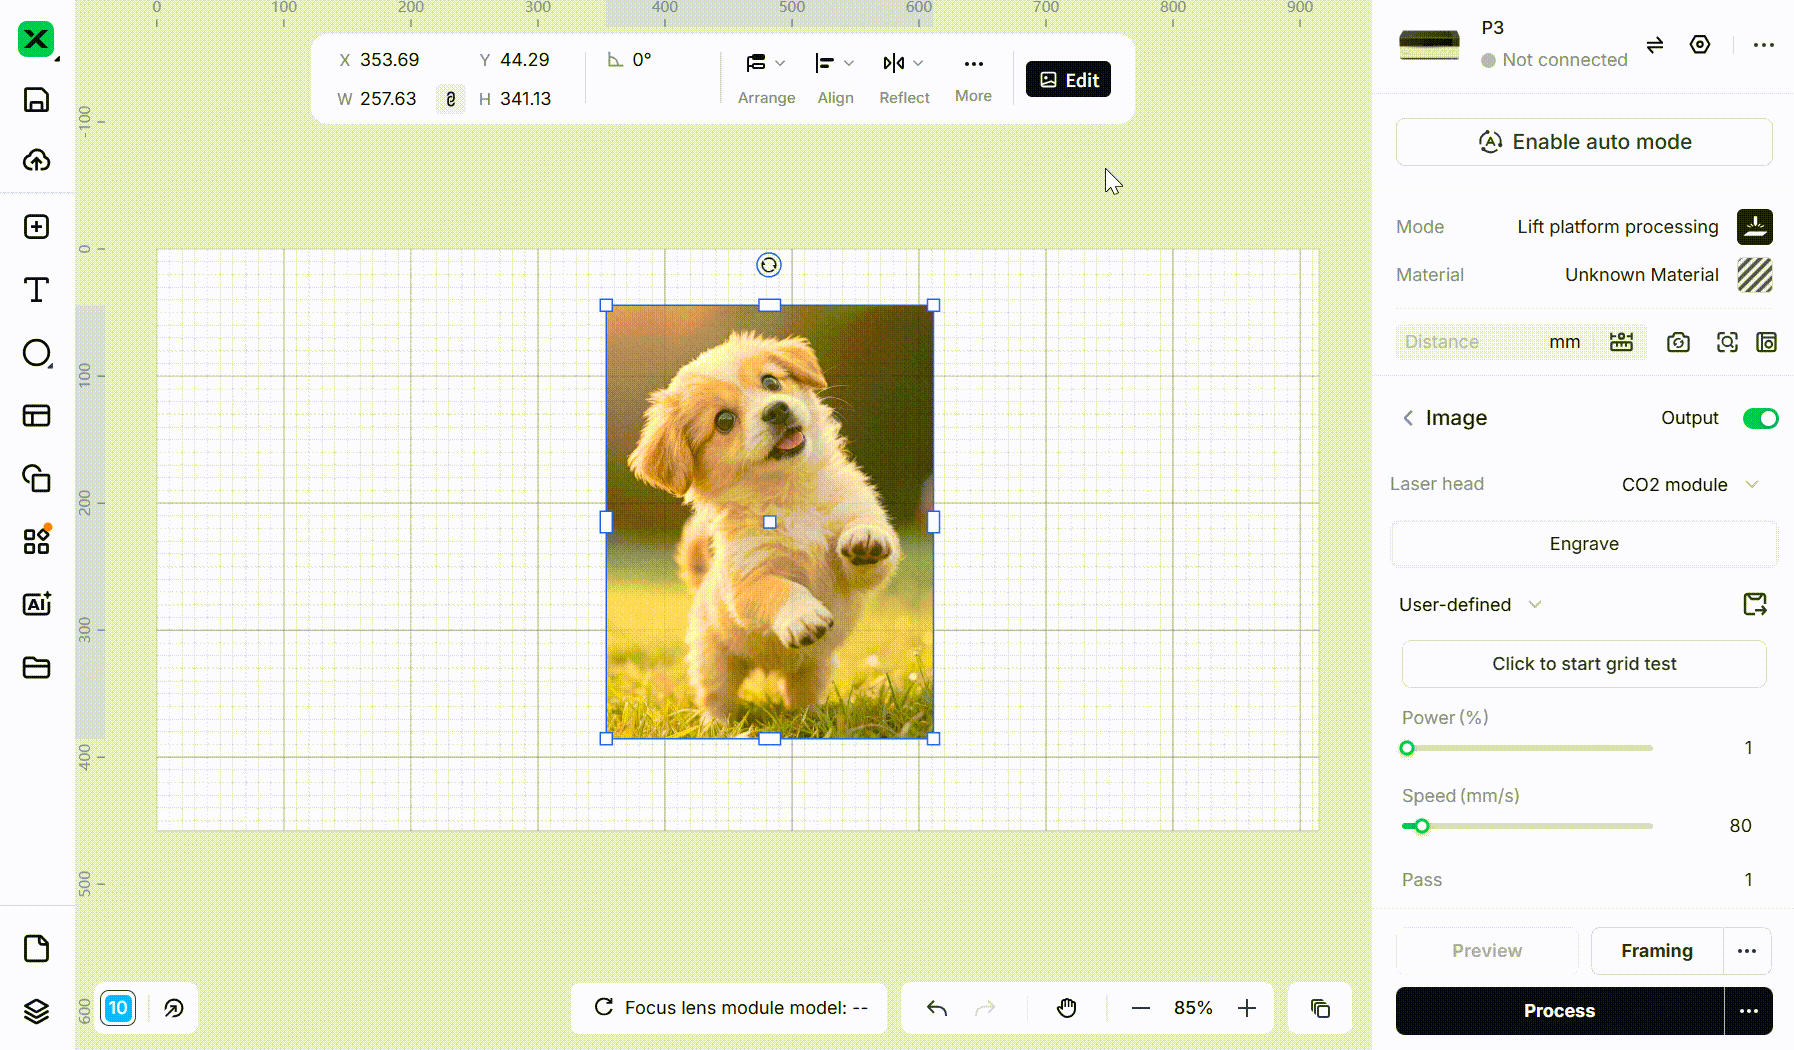The height and width of the screenshot is (1050, 1794).
Task: Select the puppy image on canvas
Action: (769, 522)
